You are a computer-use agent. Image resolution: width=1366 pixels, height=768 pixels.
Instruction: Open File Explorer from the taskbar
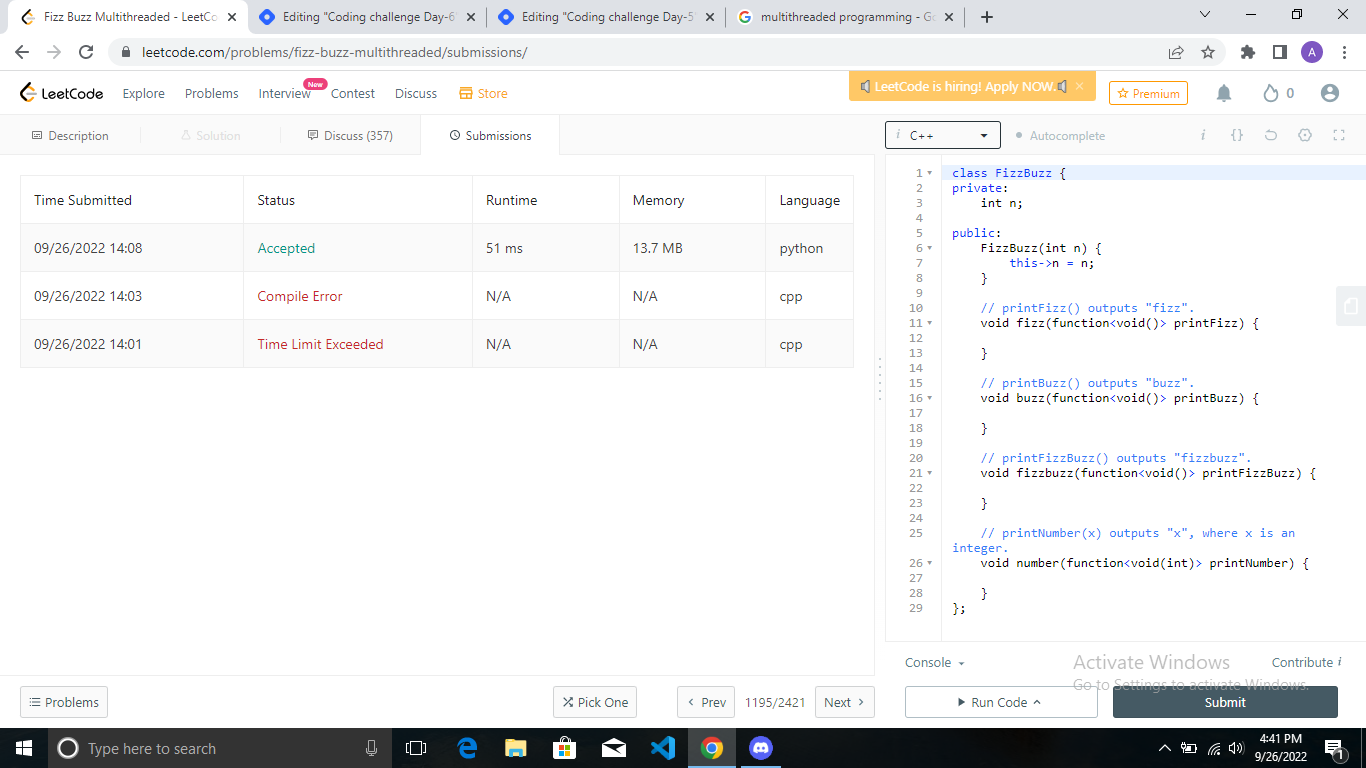(x=515, y=748)
